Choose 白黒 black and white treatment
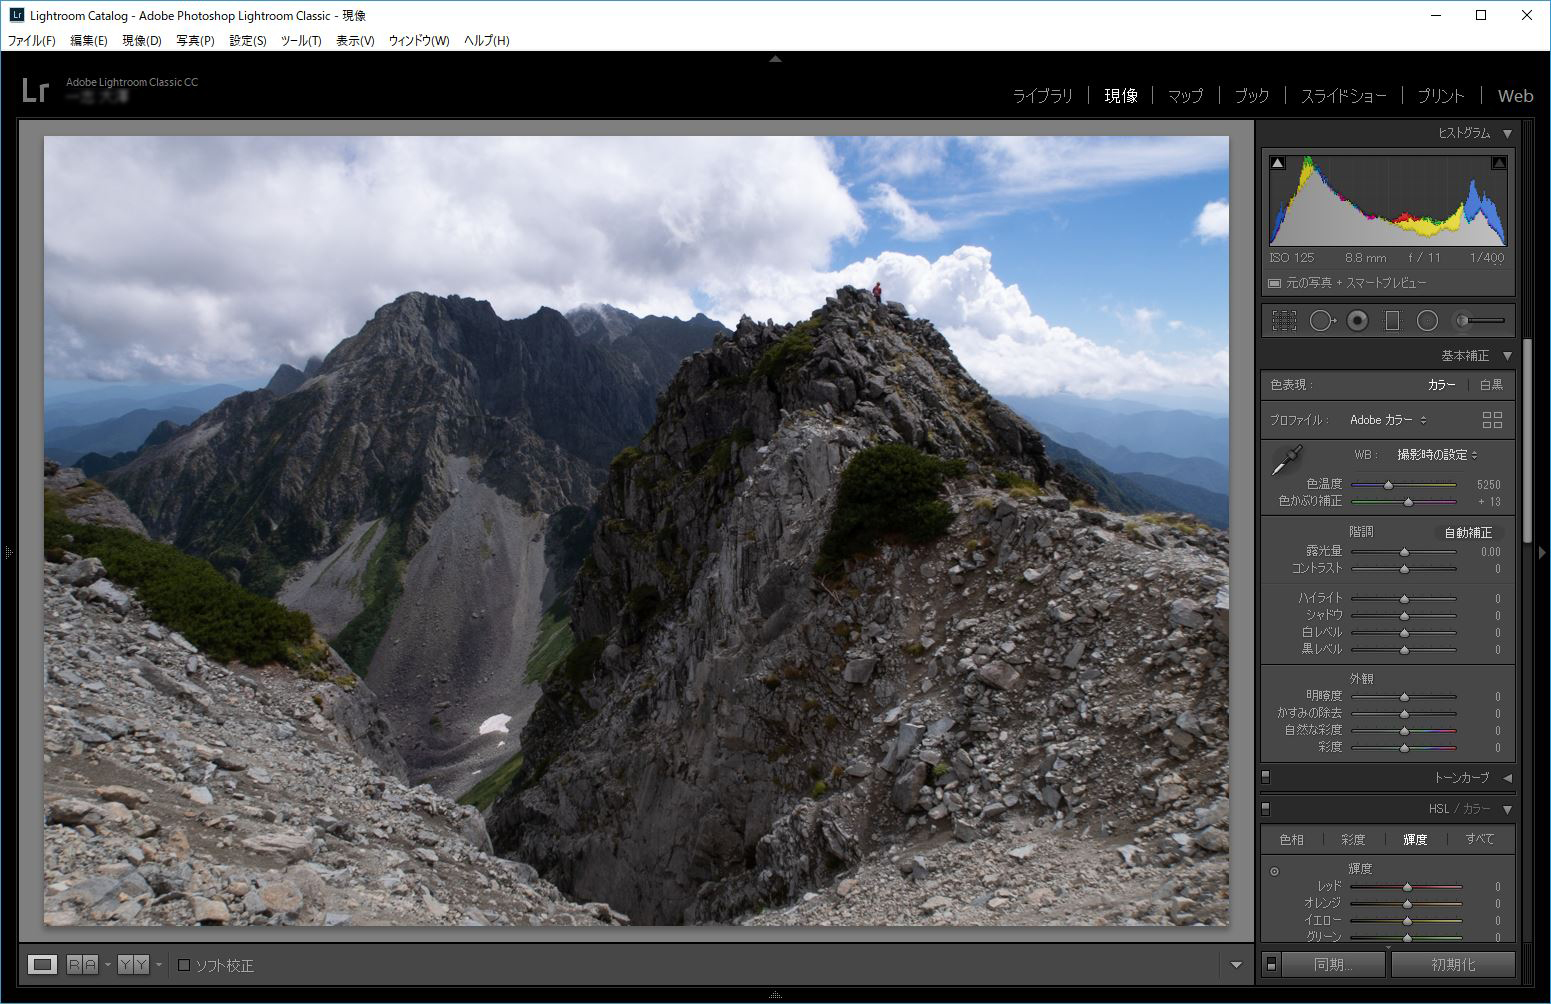Viewport: 1551px width, 1004px height. tap(1491, 385)
